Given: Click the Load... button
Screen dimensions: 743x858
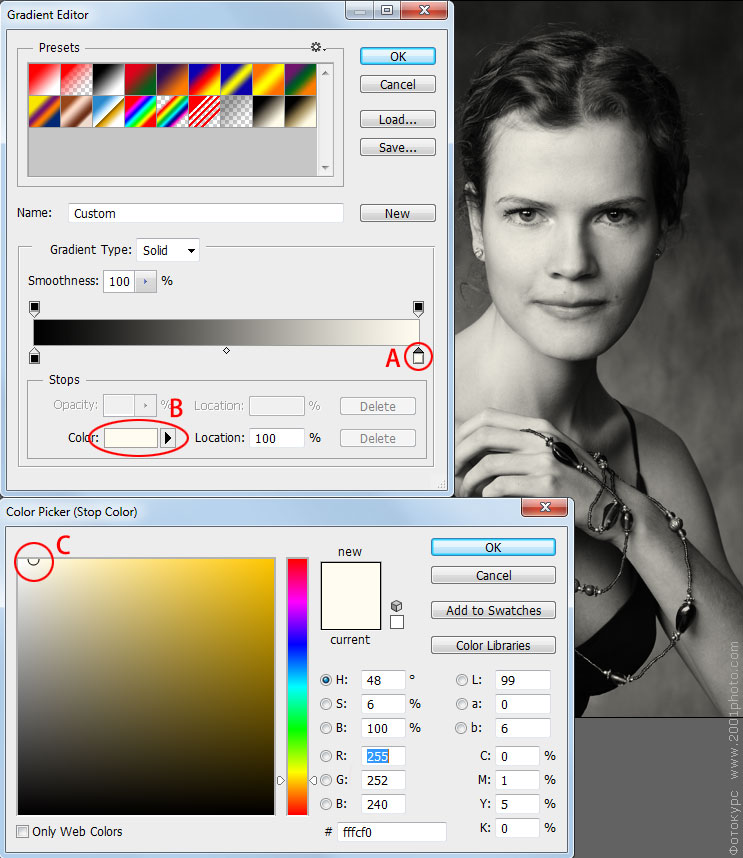Looking at the screenshot, I should [x=398, y=119].
